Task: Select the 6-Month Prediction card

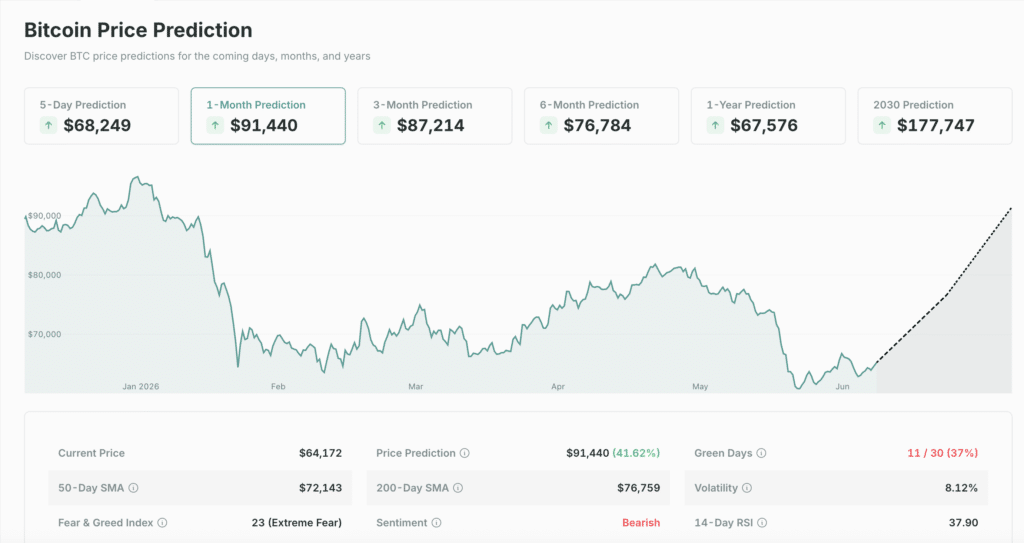Action: (x=601, y=116)
